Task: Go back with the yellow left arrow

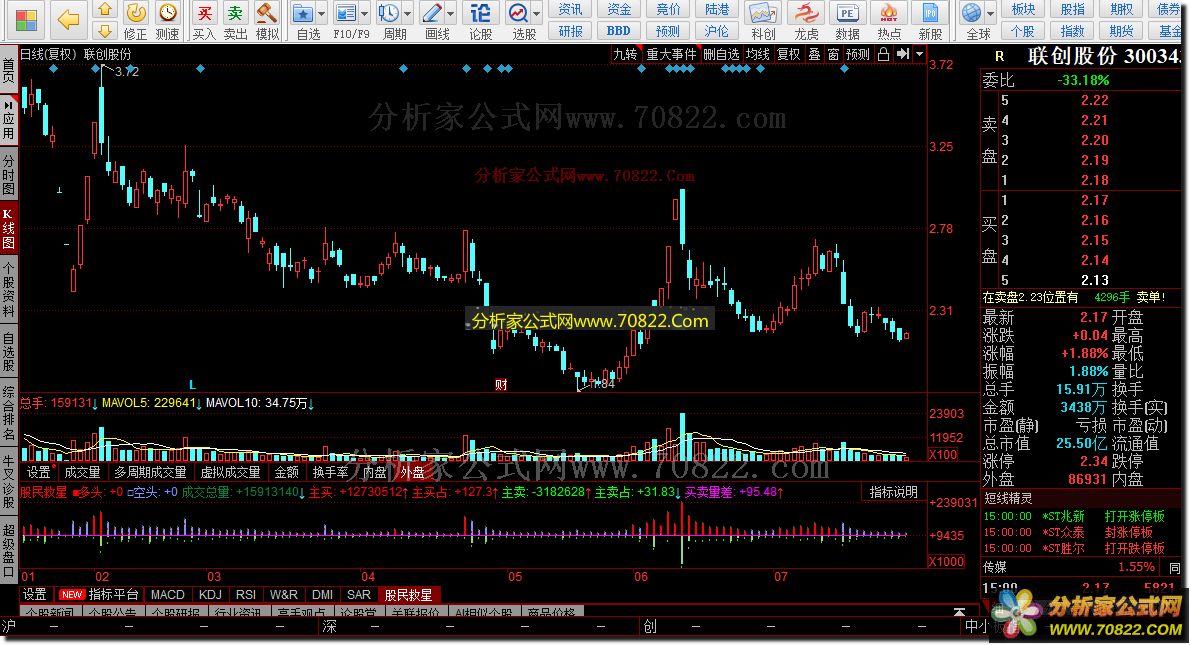Action: 68,20
